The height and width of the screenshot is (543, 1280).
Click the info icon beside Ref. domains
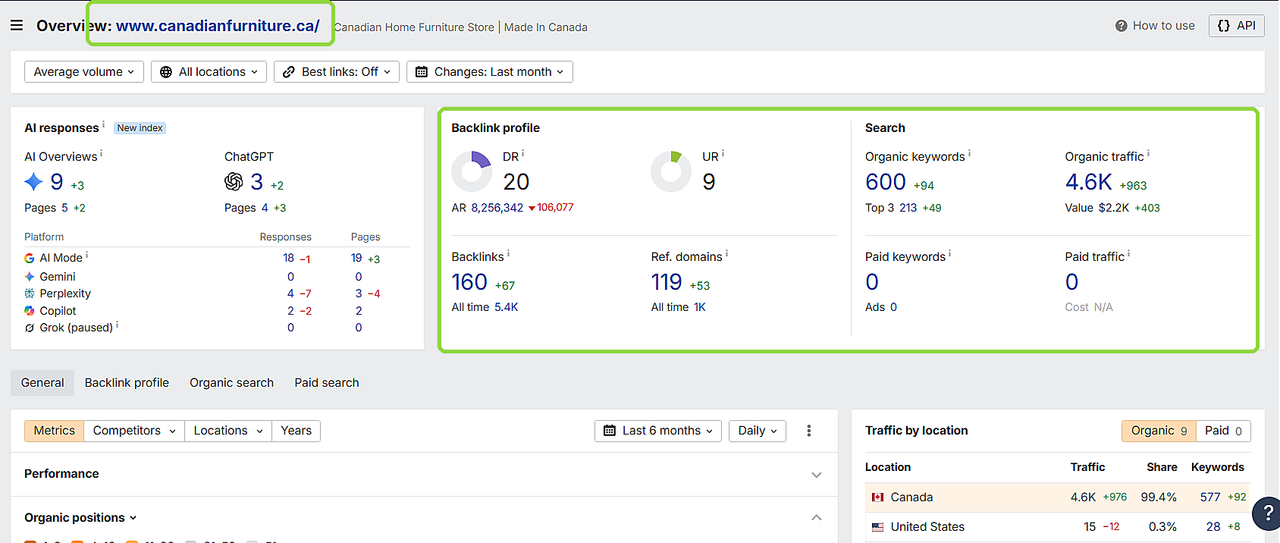(x=727, y=255)
